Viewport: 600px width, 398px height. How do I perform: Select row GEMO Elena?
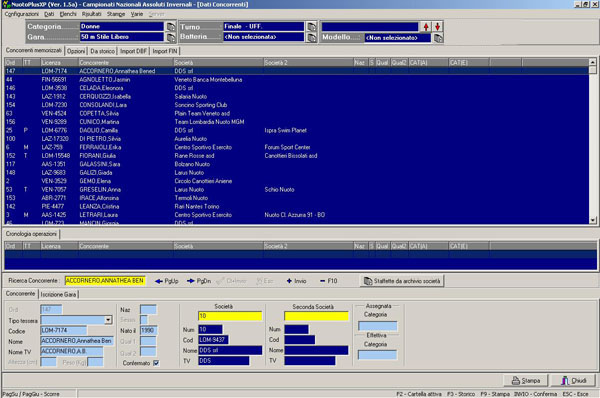click(x=297, y=181)
